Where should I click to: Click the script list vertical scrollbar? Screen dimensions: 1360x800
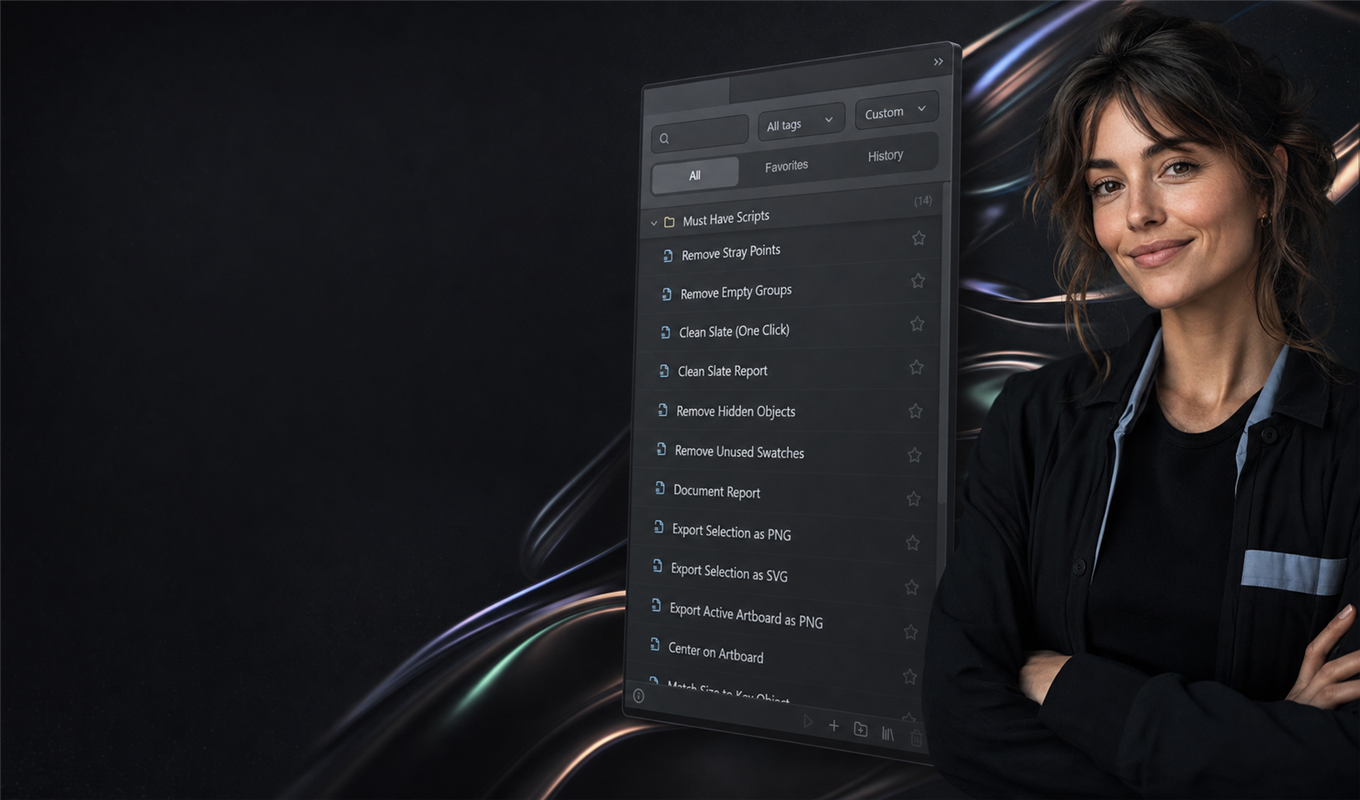pos(942,343)
